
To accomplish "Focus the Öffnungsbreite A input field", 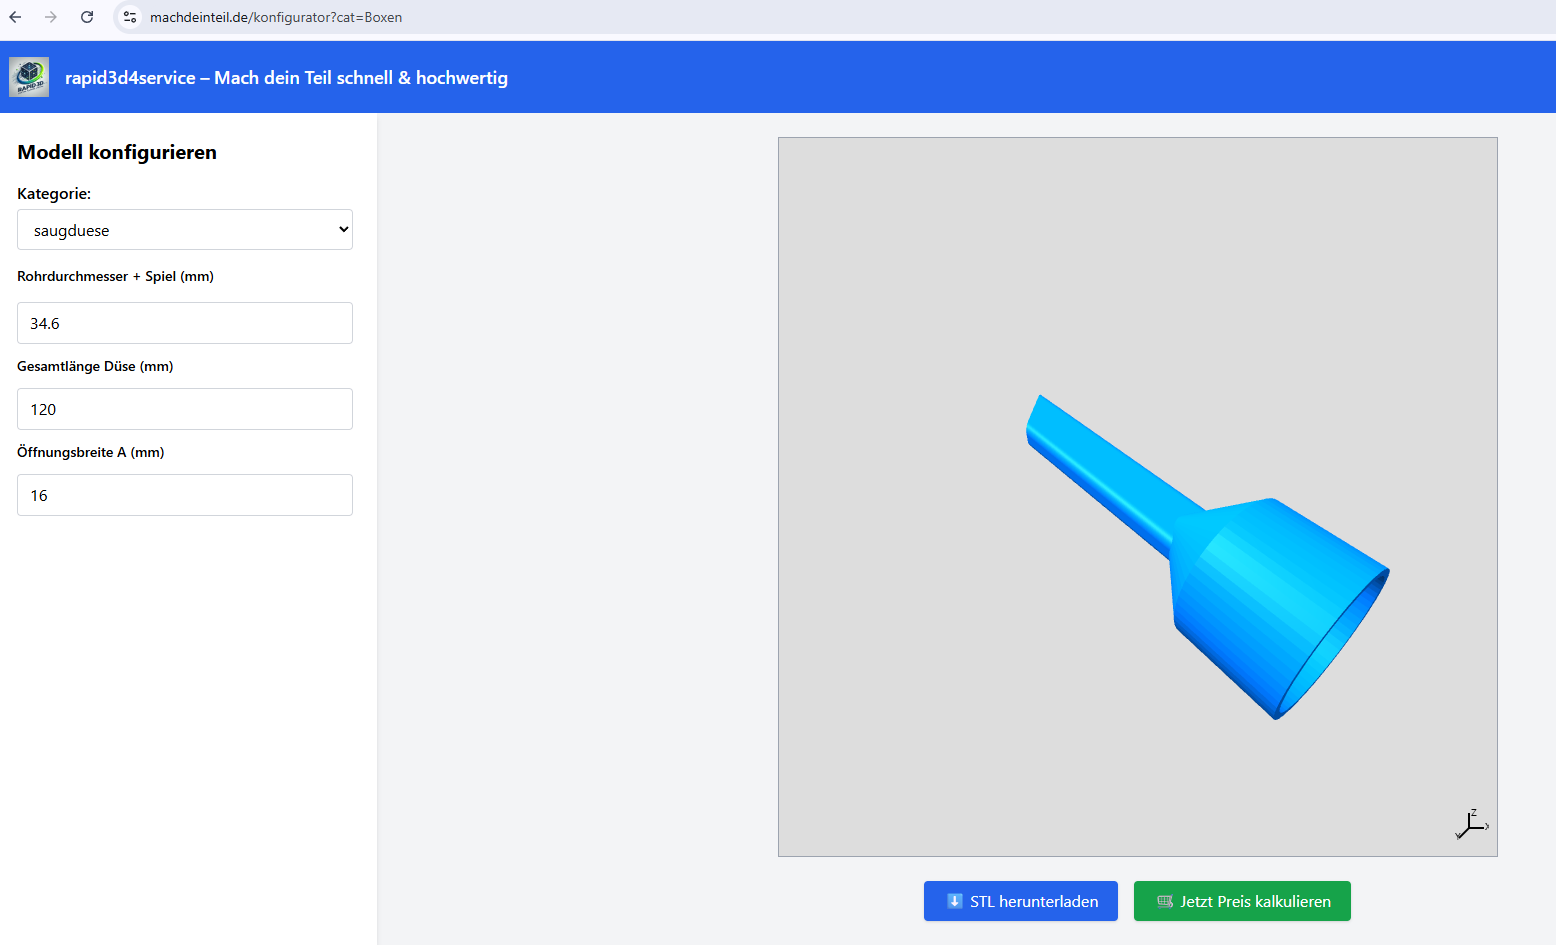I will [x=185, y=495].
